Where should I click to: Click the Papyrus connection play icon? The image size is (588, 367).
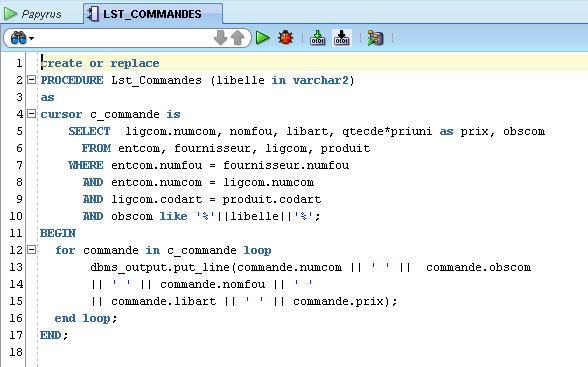(x=10, y=14)
